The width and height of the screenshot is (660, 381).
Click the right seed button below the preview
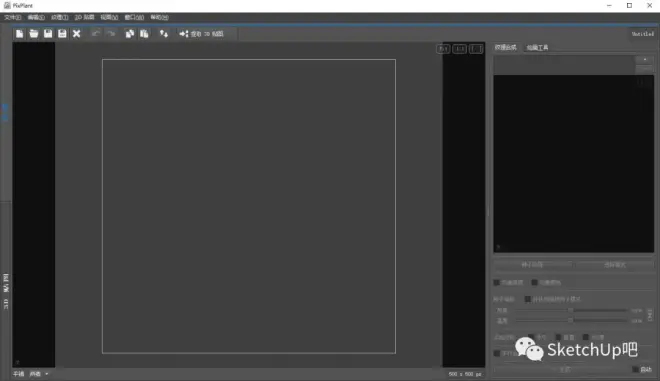click(x=615, y=265)
